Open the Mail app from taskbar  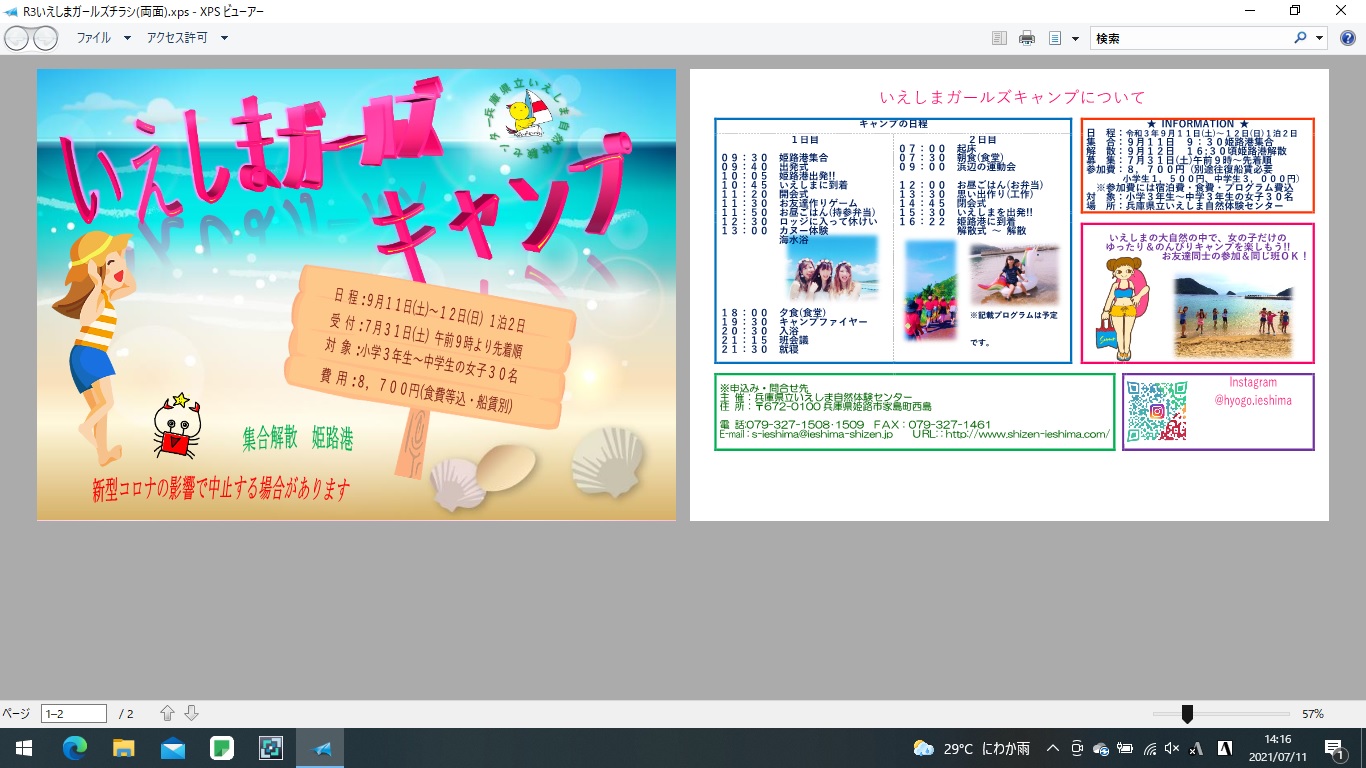172,747
